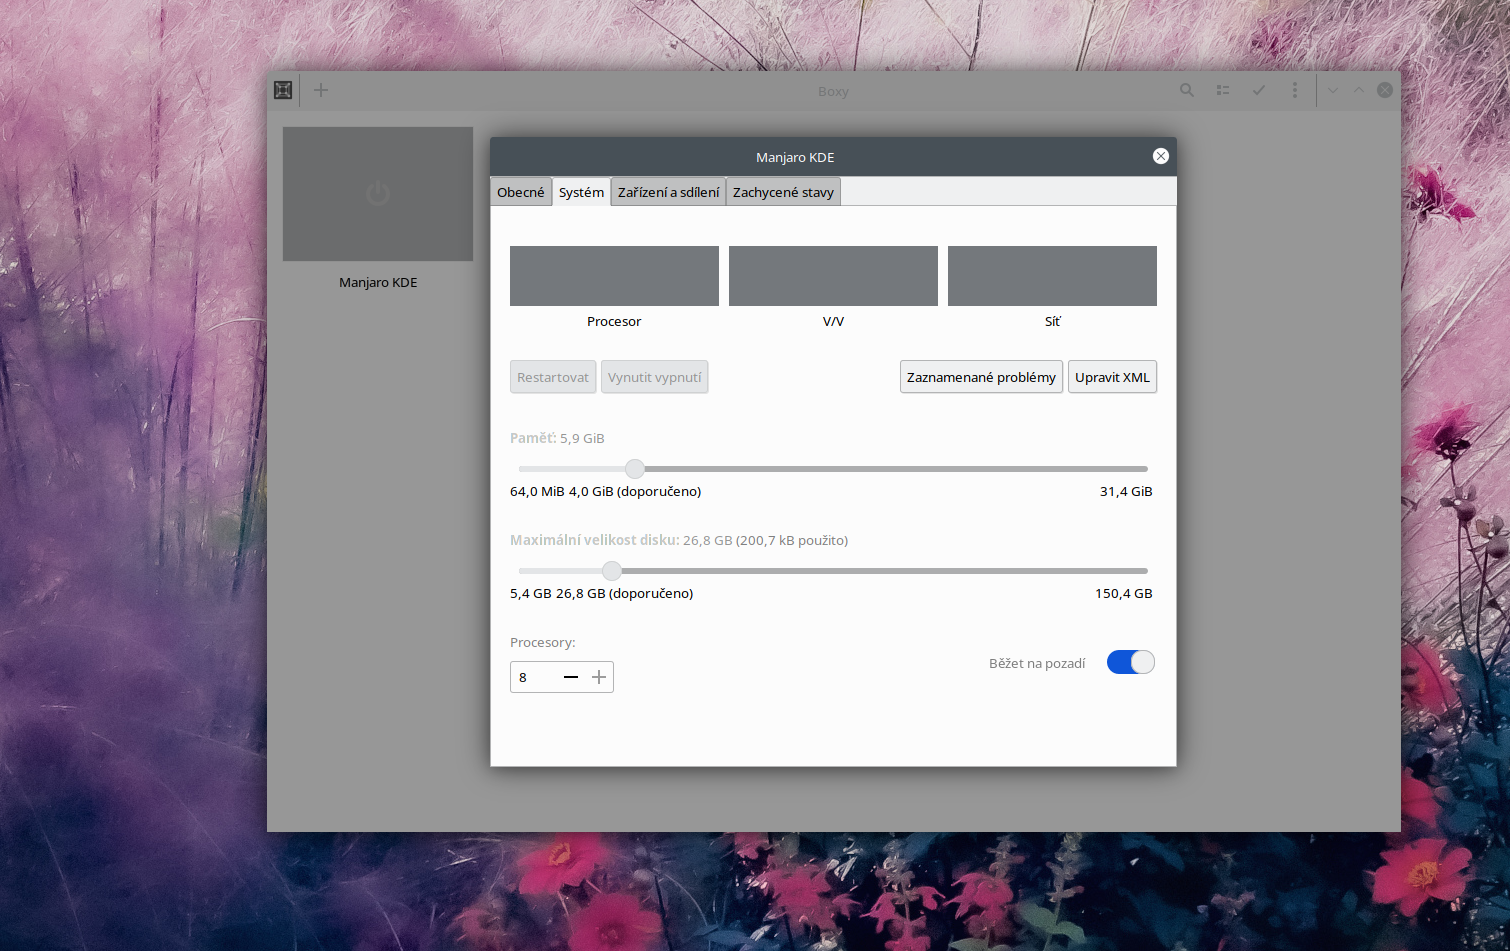This screenshot has height=951, width=1510.
Task: Click the Maximální velikost disku slider handle
Action: pyautogui.click(x=612, y=570)
